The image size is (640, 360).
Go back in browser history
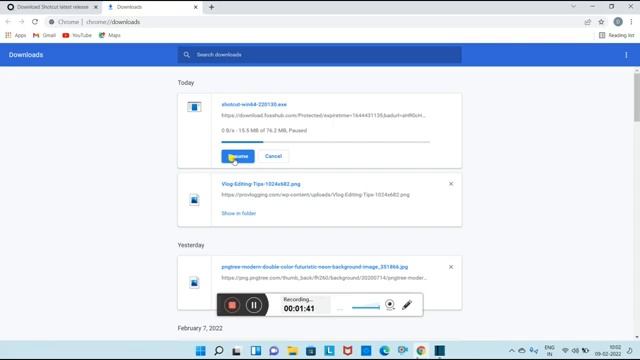point(8,22)
